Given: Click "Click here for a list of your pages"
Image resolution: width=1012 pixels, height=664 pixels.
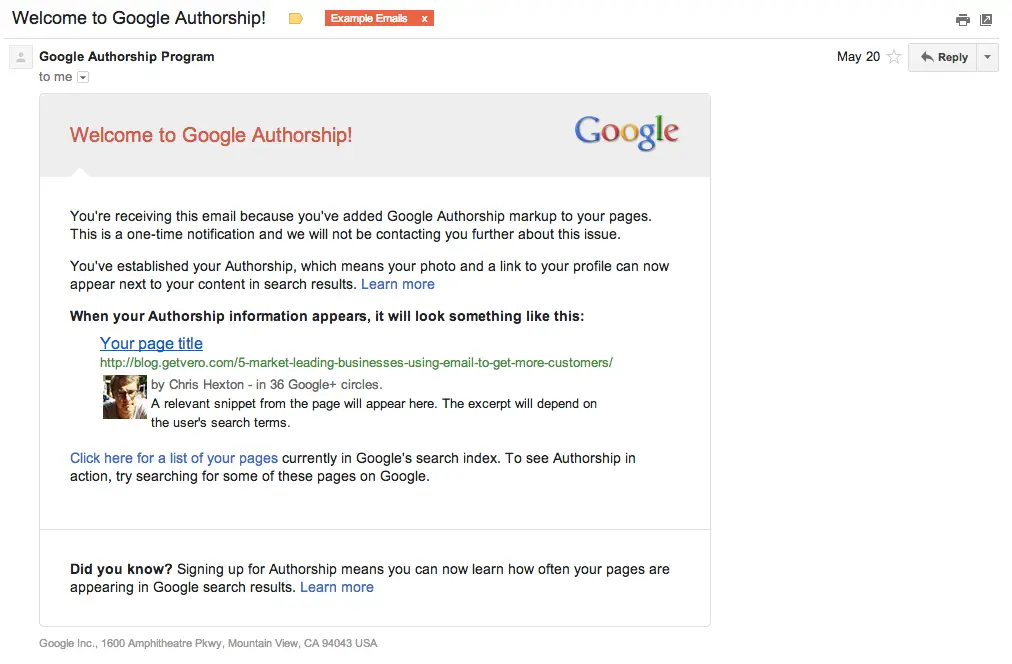Looking at the screenshot, I should pyautogui.click(x=173, y=458).
